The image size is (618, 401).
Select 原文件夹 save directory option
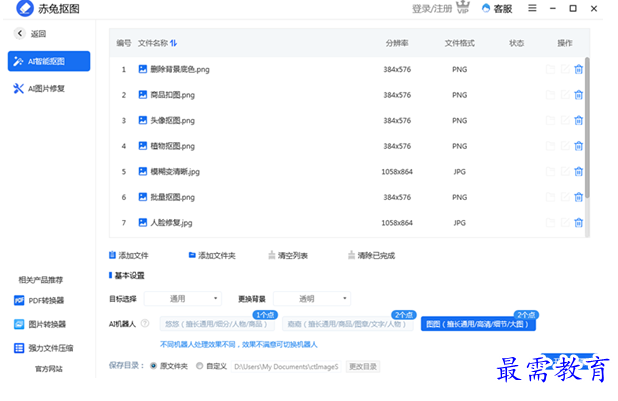click(169, 366)
